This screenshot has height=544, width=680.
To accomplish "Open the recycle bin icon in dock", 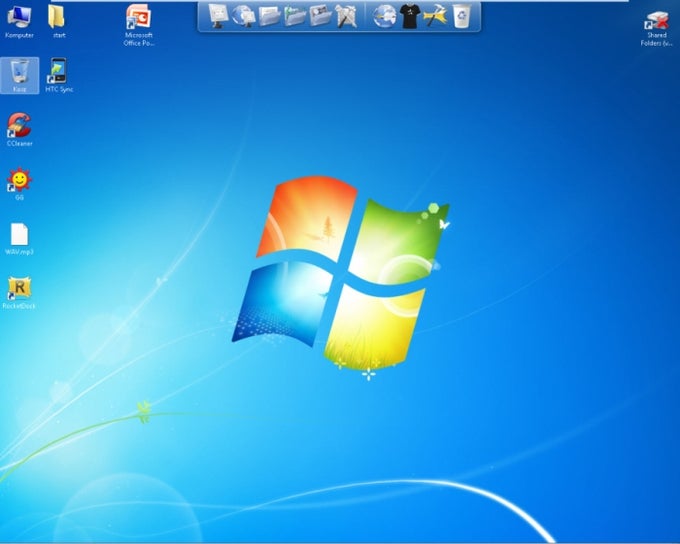I will pyautogui.click(x=461, y=16).
